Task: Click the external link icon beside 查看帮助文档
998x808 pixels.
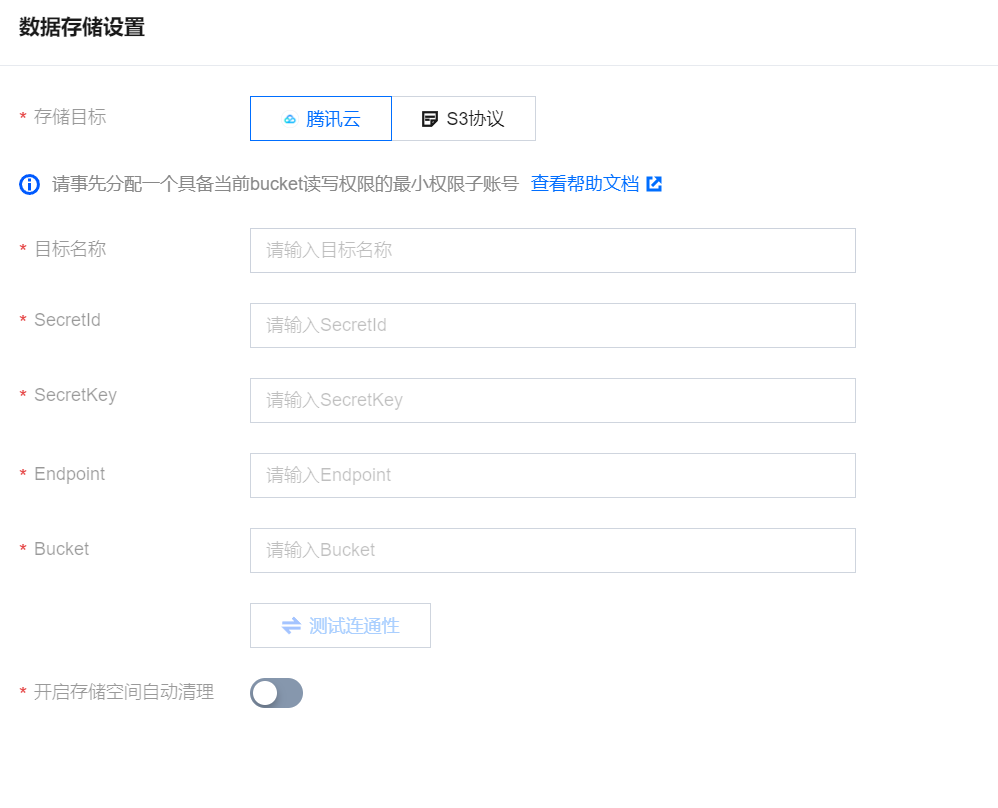Action: pyautogui.click(x=654, y=184)
